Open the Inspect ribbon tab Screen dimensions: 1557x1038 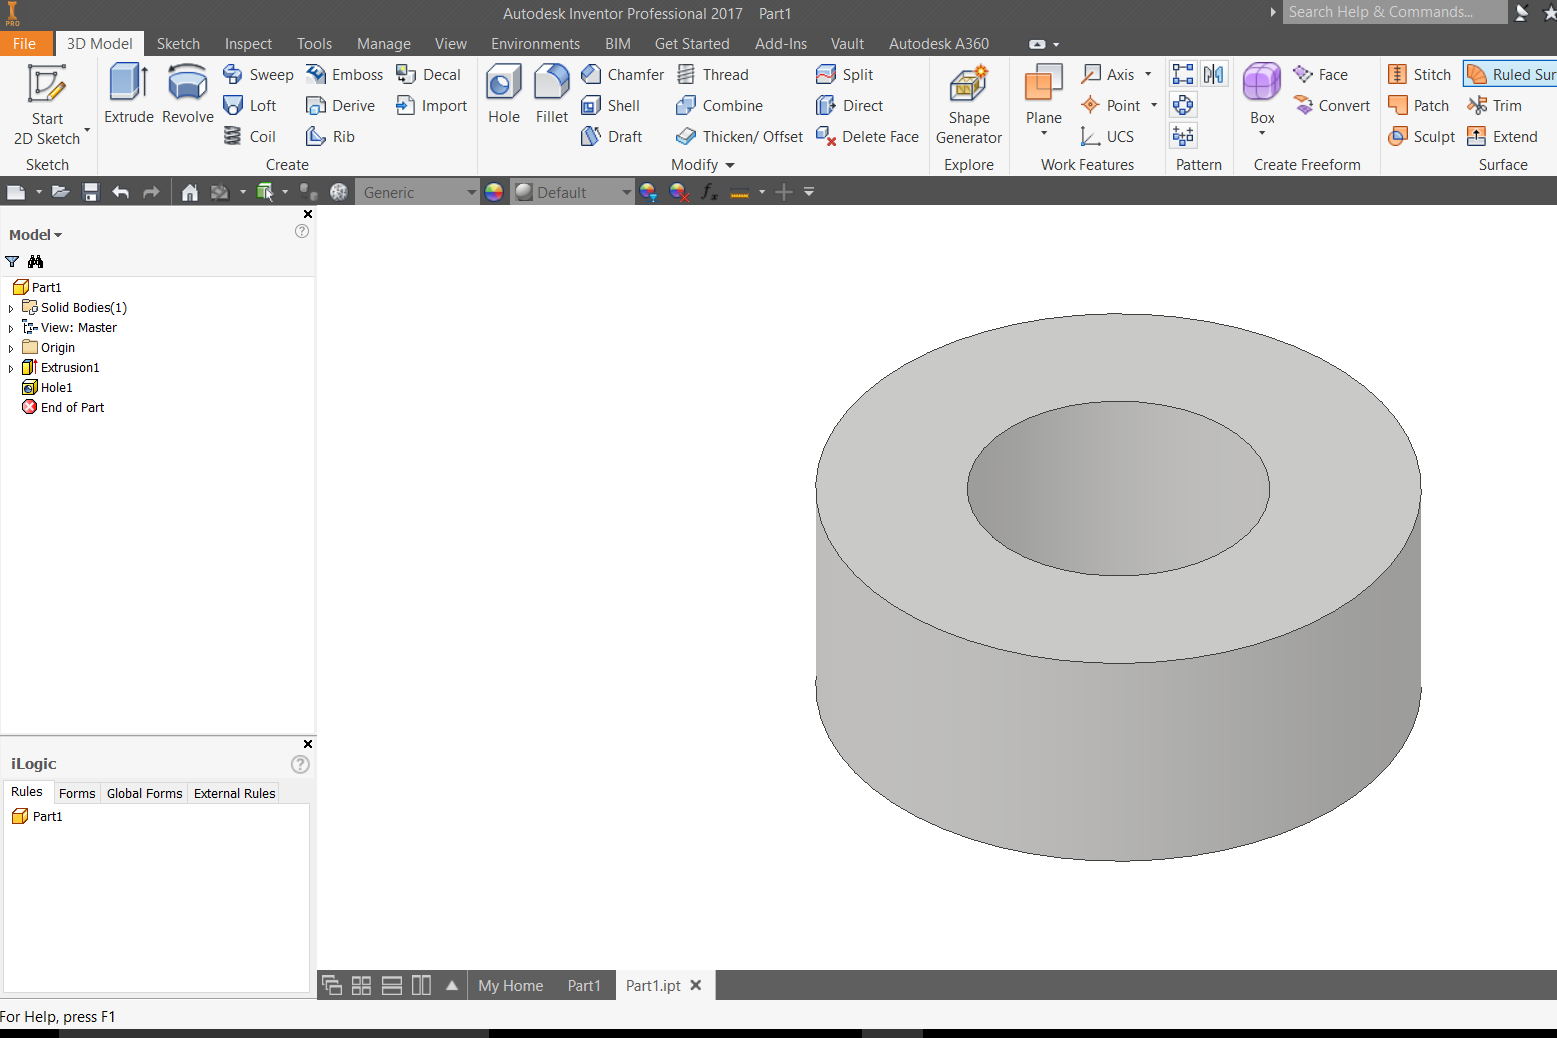[248, 44]
